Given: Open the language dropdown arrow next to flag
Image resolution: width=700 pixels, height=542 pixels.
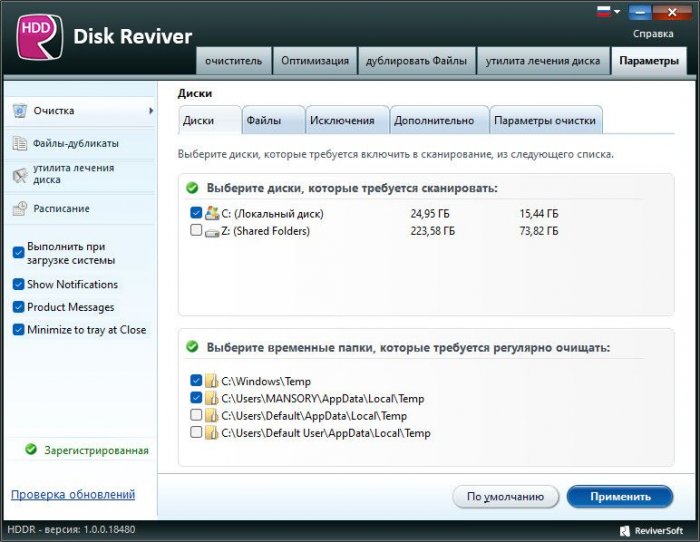Looking at the screenshot, I should 617,12.
